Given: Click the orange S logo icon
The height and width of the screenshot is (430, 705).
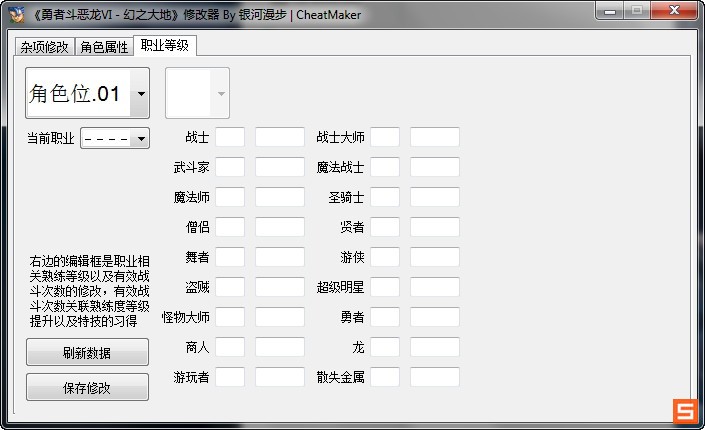Looking at the screenshot, I should tap(684, 411).
